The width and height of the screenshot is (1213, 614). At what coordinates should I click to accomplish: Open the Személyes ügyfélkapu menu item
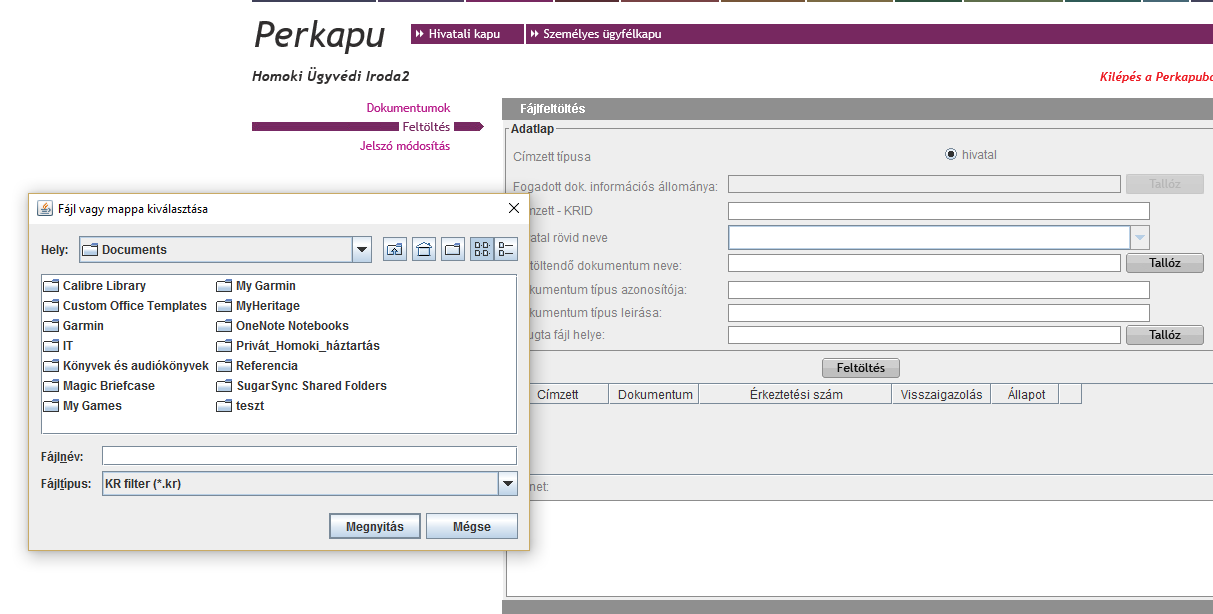(x=599, y=34)
